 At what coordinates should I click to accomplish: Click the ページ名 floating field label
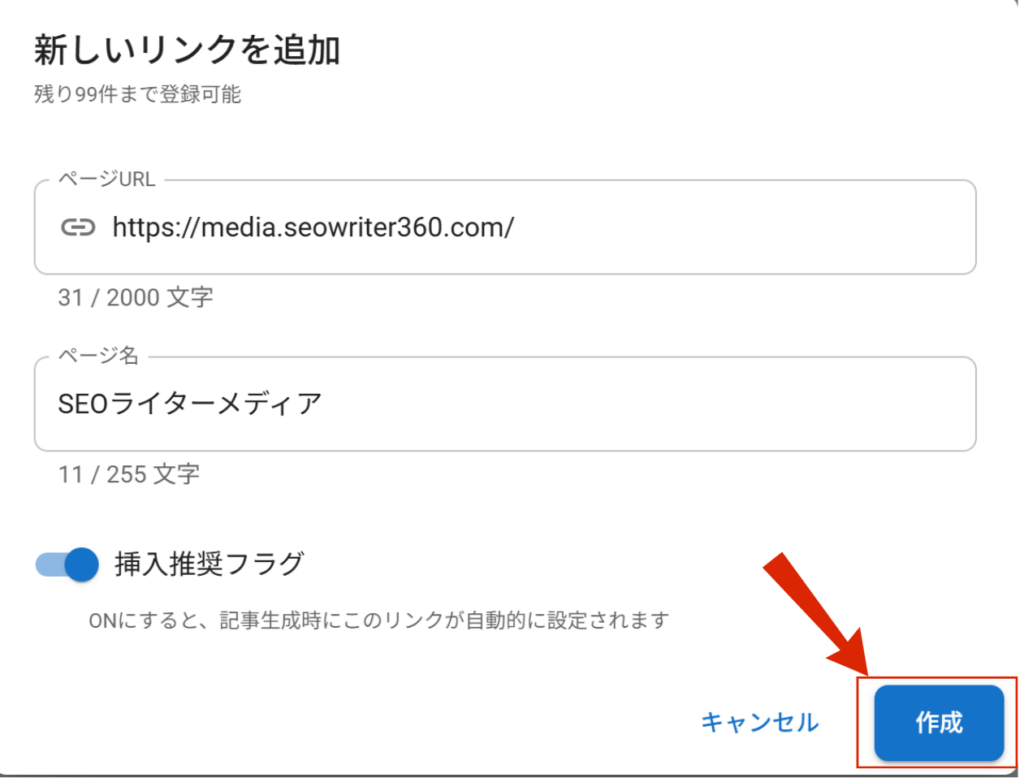tap(98, 357)
